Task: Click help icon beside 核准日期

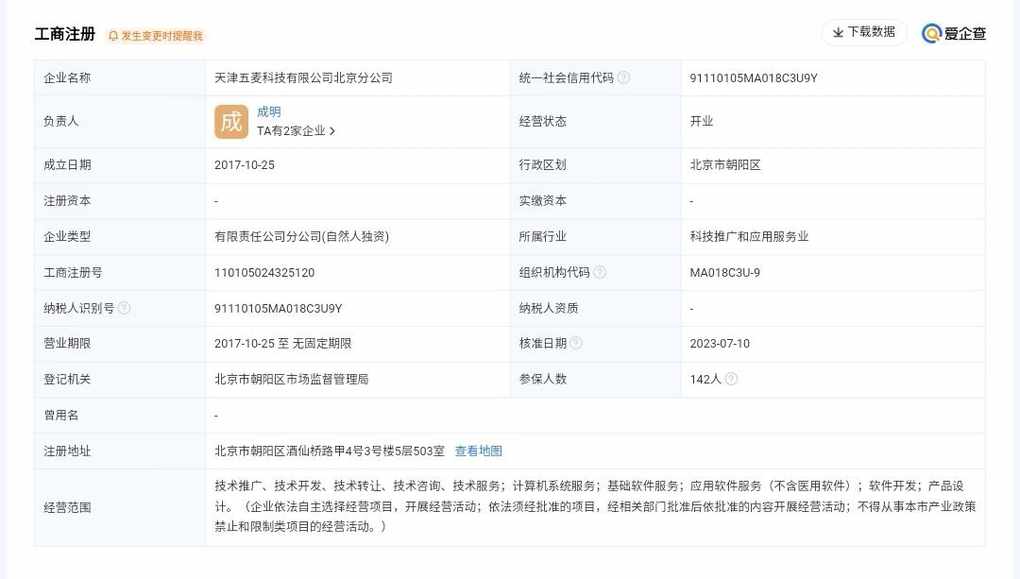Action: (576, 343)
